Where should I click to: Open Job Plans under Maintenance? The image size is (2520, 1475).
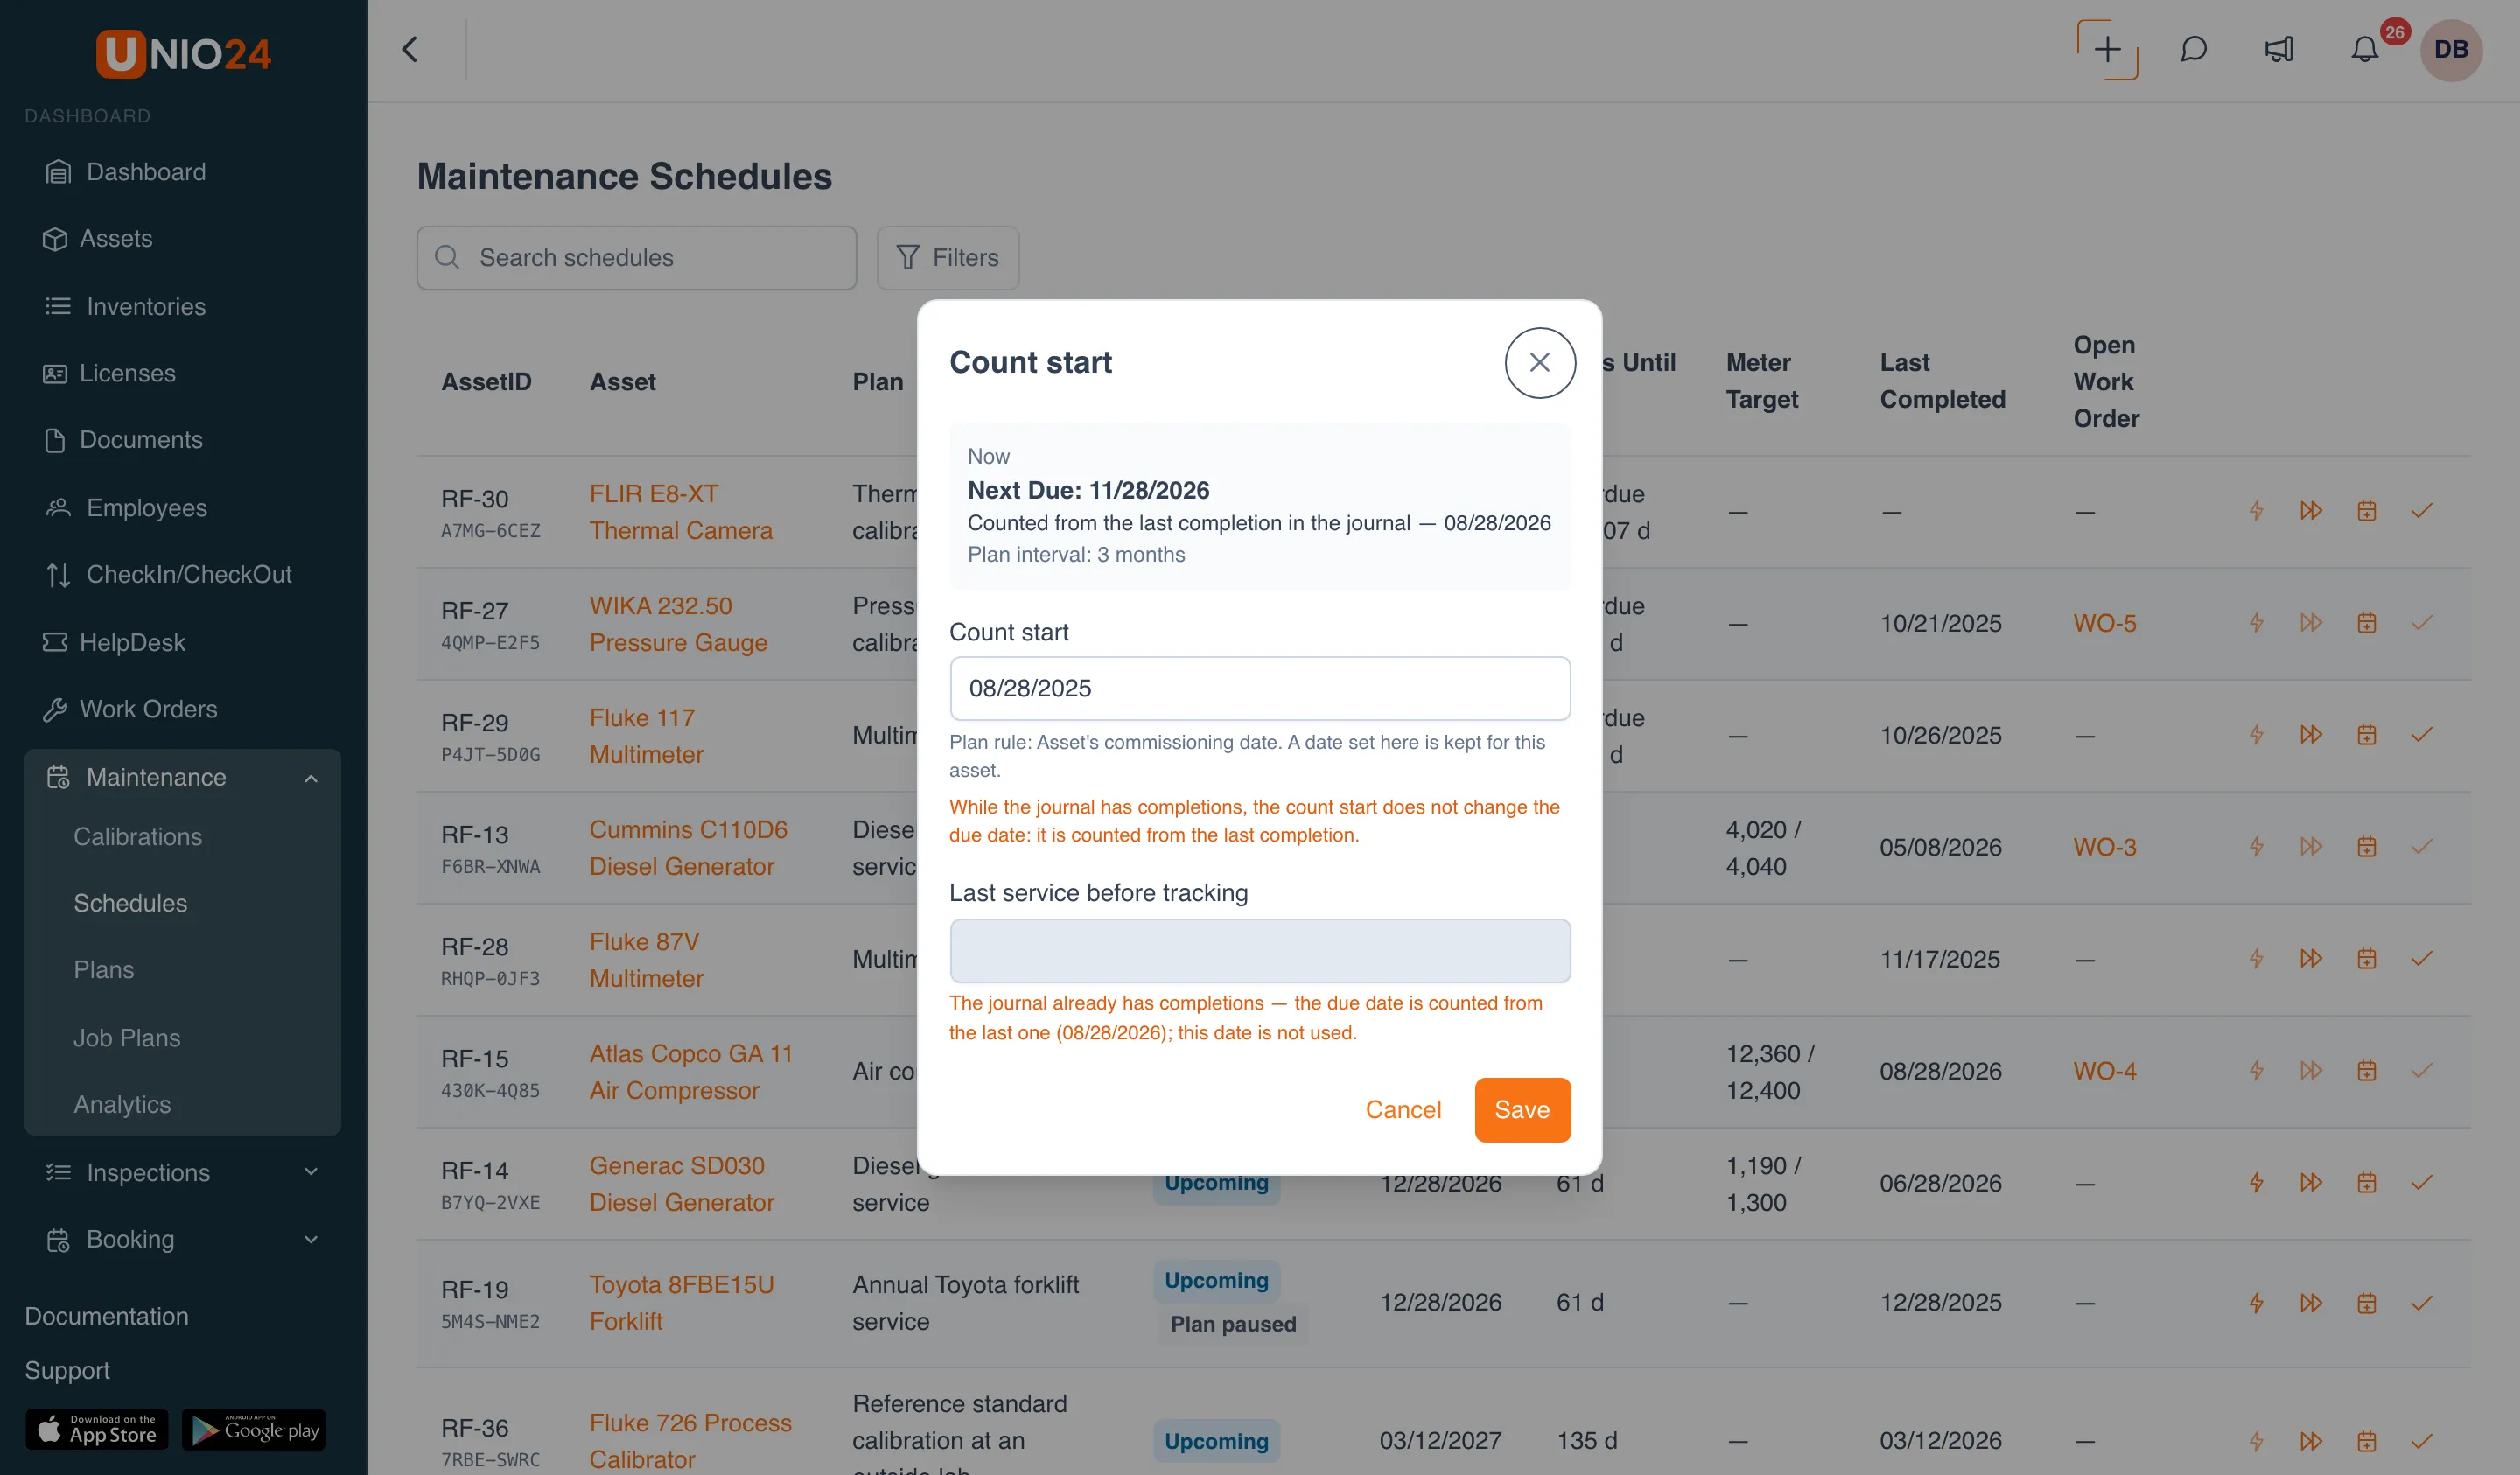pos(127,1038)
